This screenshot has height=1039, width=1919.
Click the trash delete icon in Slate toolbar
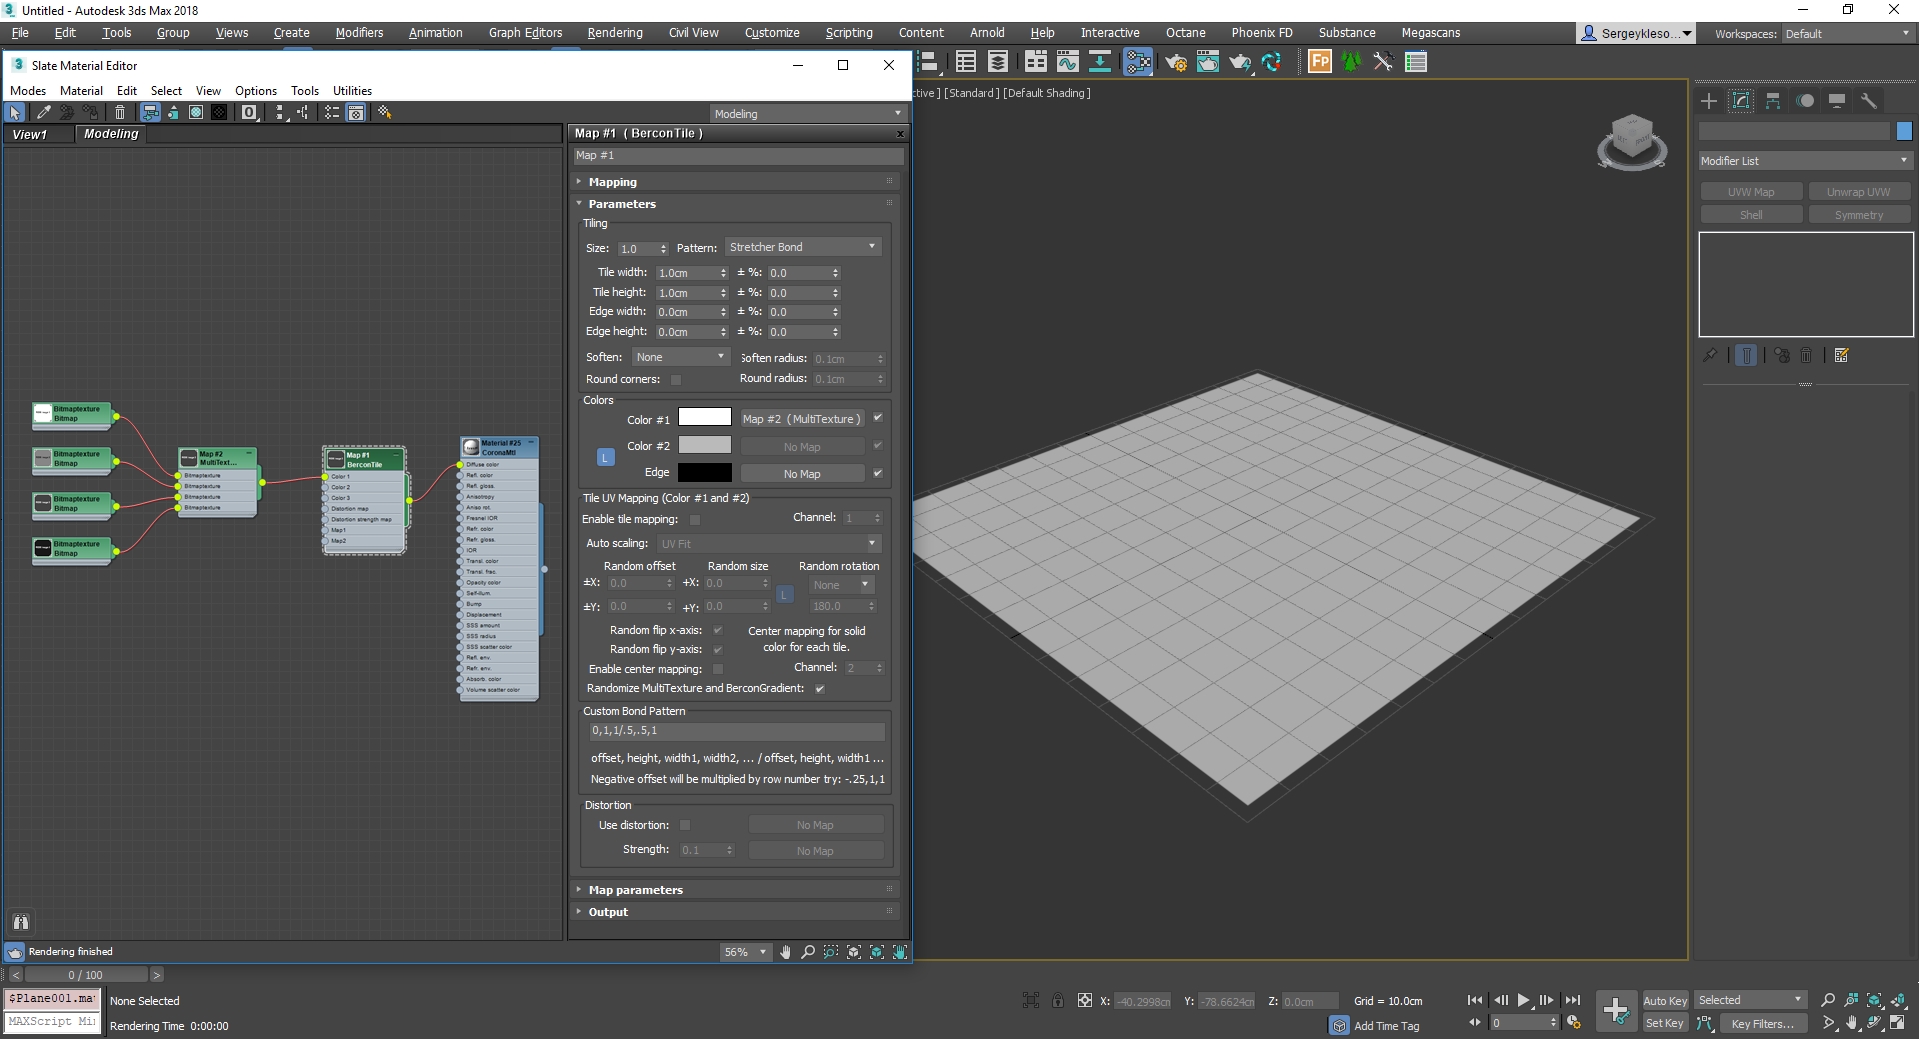[120, 113]
